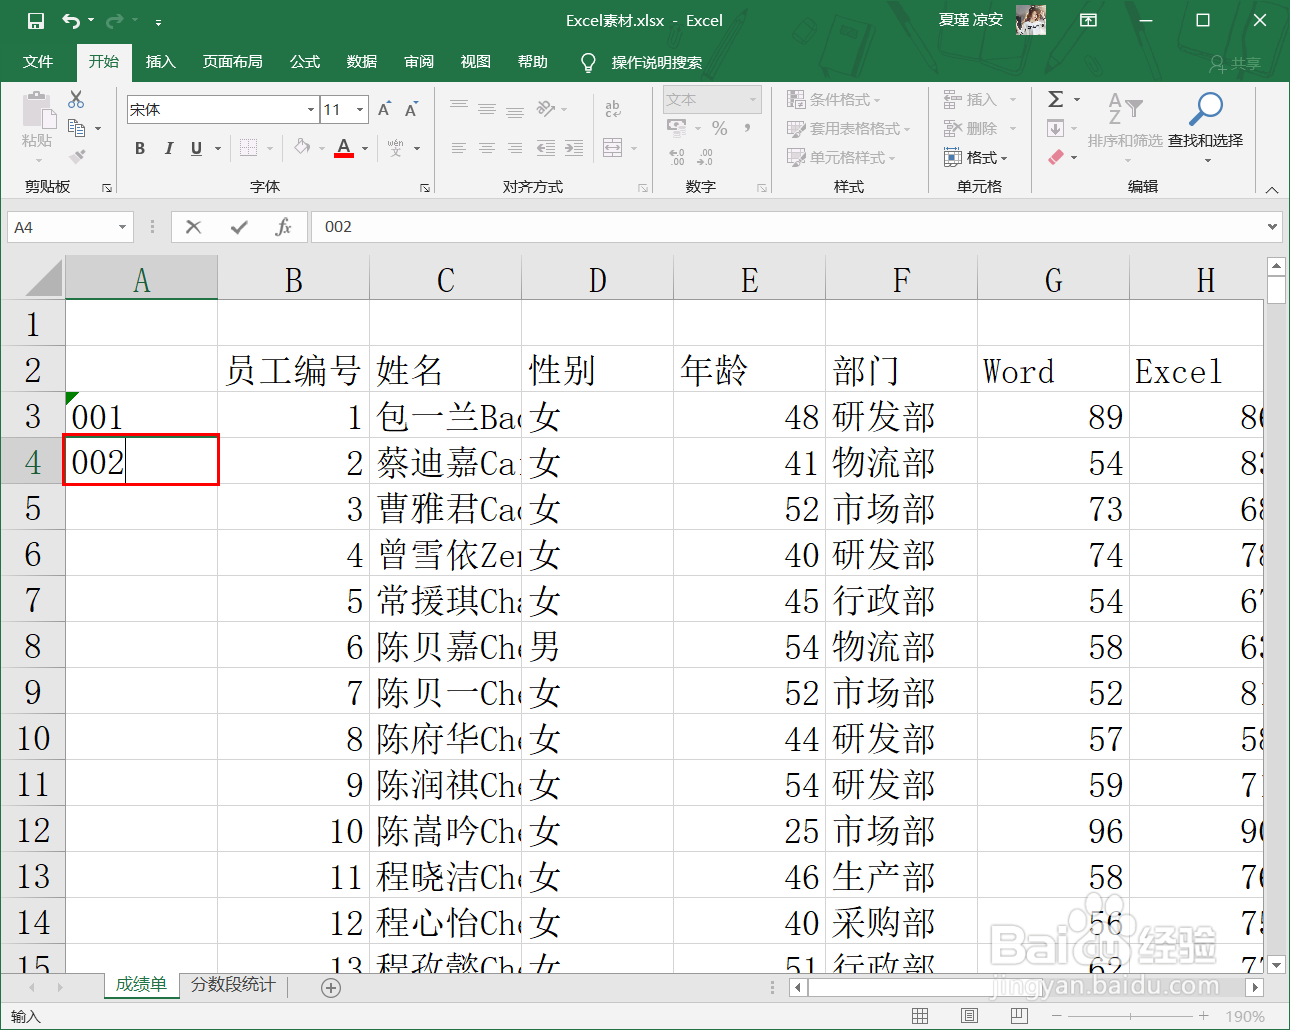Image resolution: width=1290 pixels, height=1030 pixels.
Task: Click the Save icon in Quick Access Toolbar
Action: coord(37,19)
